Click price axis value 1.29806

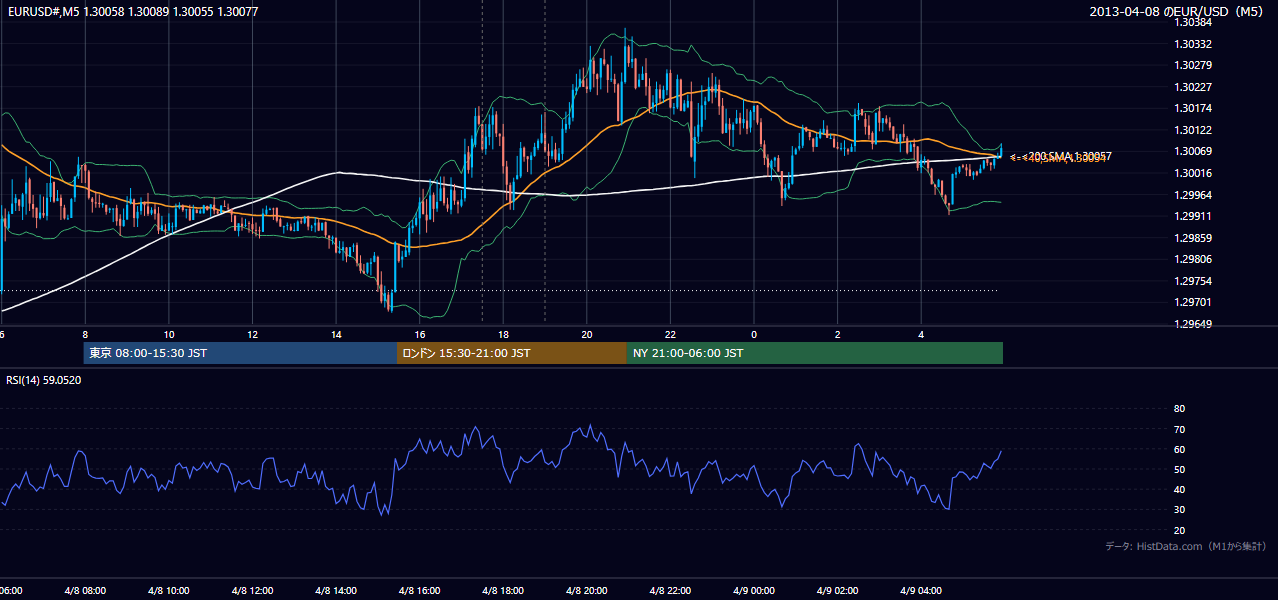[1193, 259]
